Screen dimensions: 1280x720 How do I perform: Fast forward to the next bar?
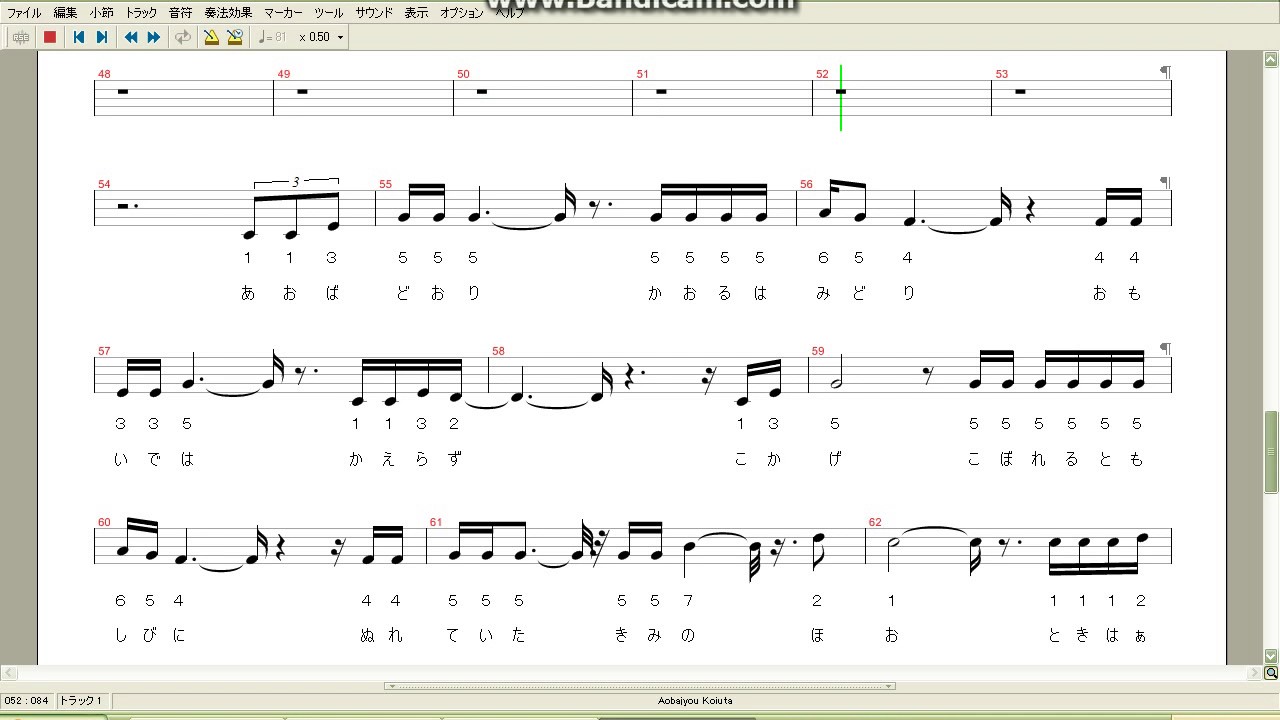click(x=154, y=37)
